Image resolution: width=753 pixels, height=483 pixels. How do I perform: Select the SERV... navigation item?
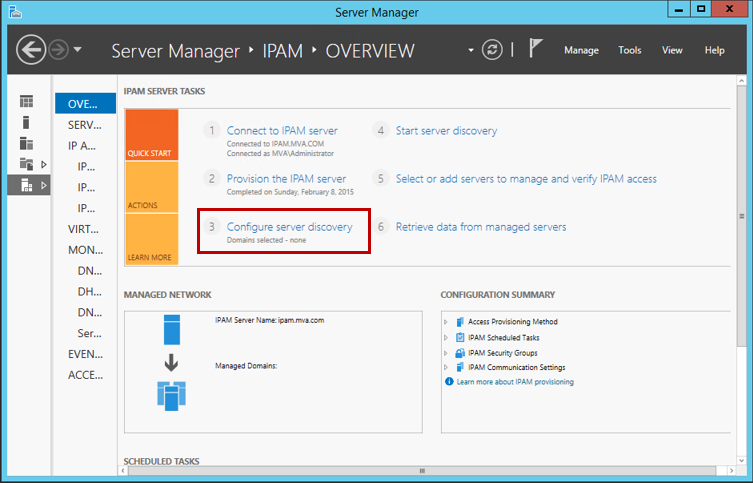tap(85, 125)
